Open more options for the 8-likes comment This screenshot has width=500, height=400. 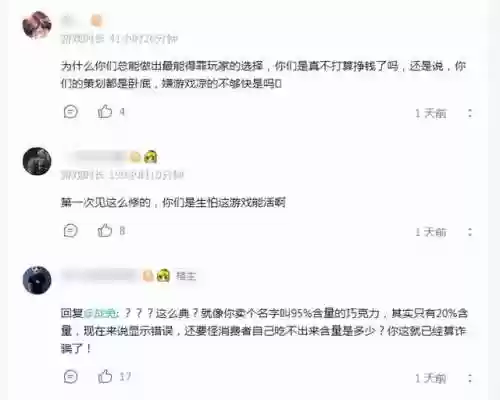470,232
